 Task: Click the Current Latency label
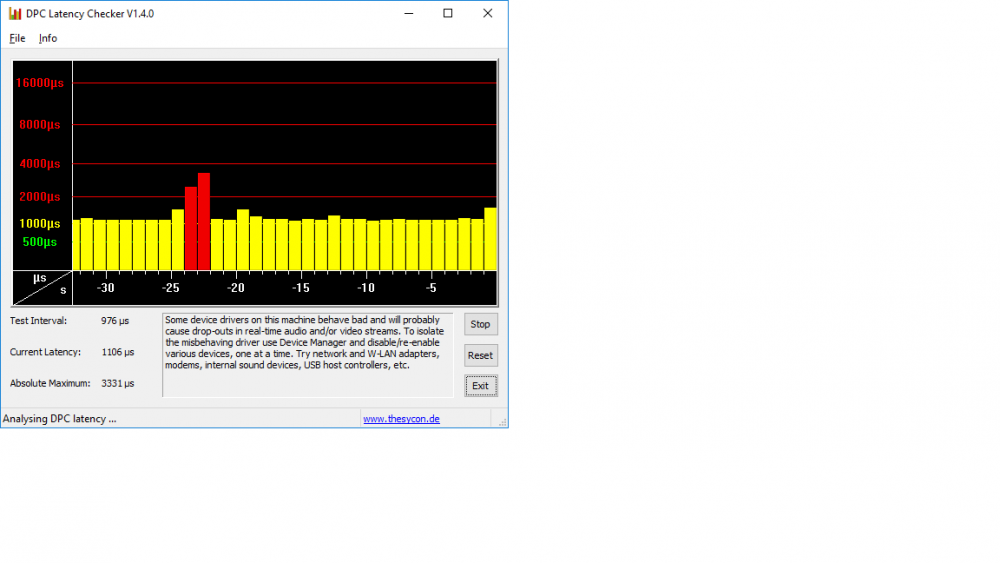tap(45, 352)
